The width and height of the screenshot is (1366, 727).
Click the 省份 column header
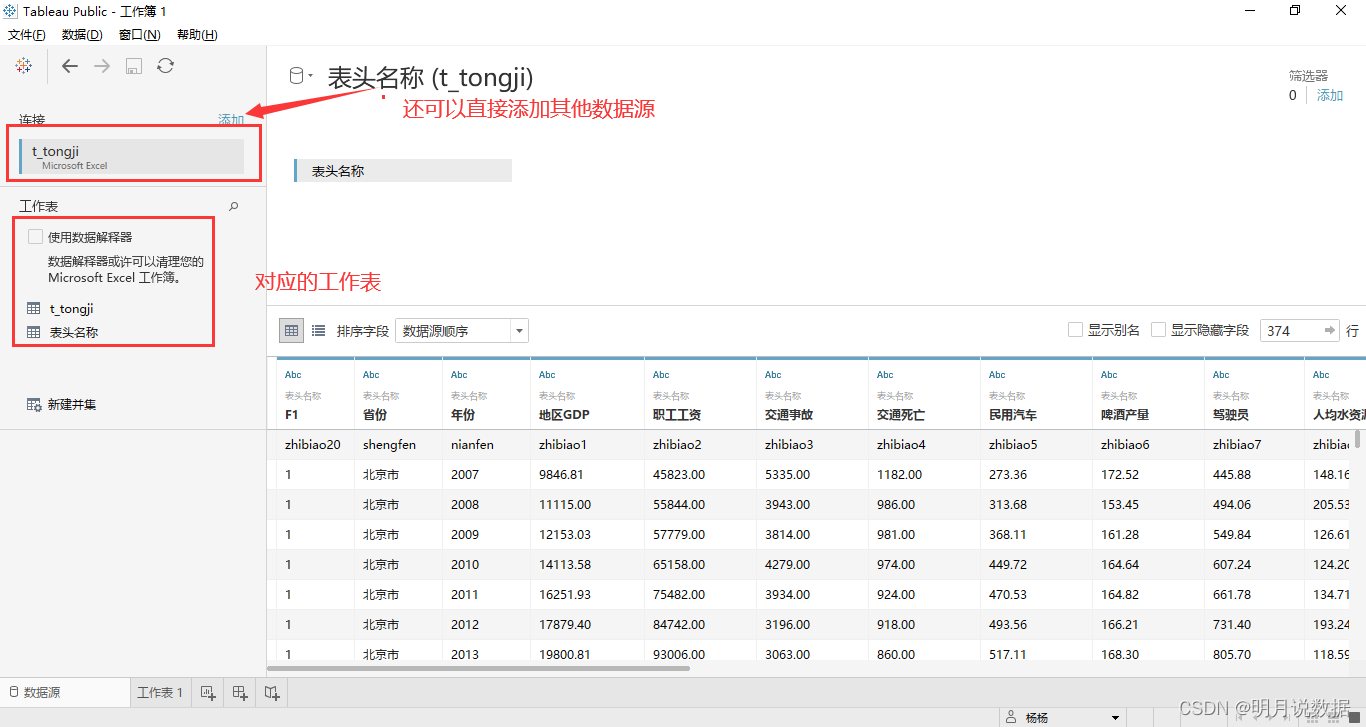375,414
